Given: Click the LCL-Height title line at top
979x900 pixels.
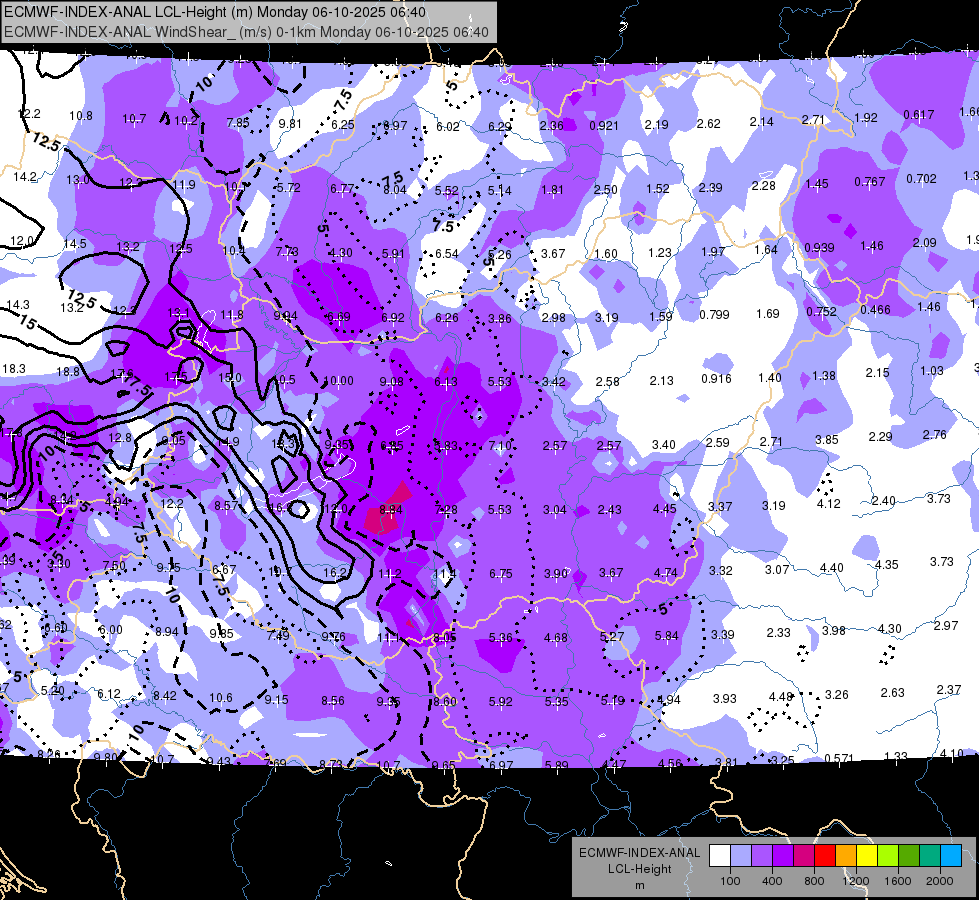Looking at the screenshot, I should click(215, 12).
